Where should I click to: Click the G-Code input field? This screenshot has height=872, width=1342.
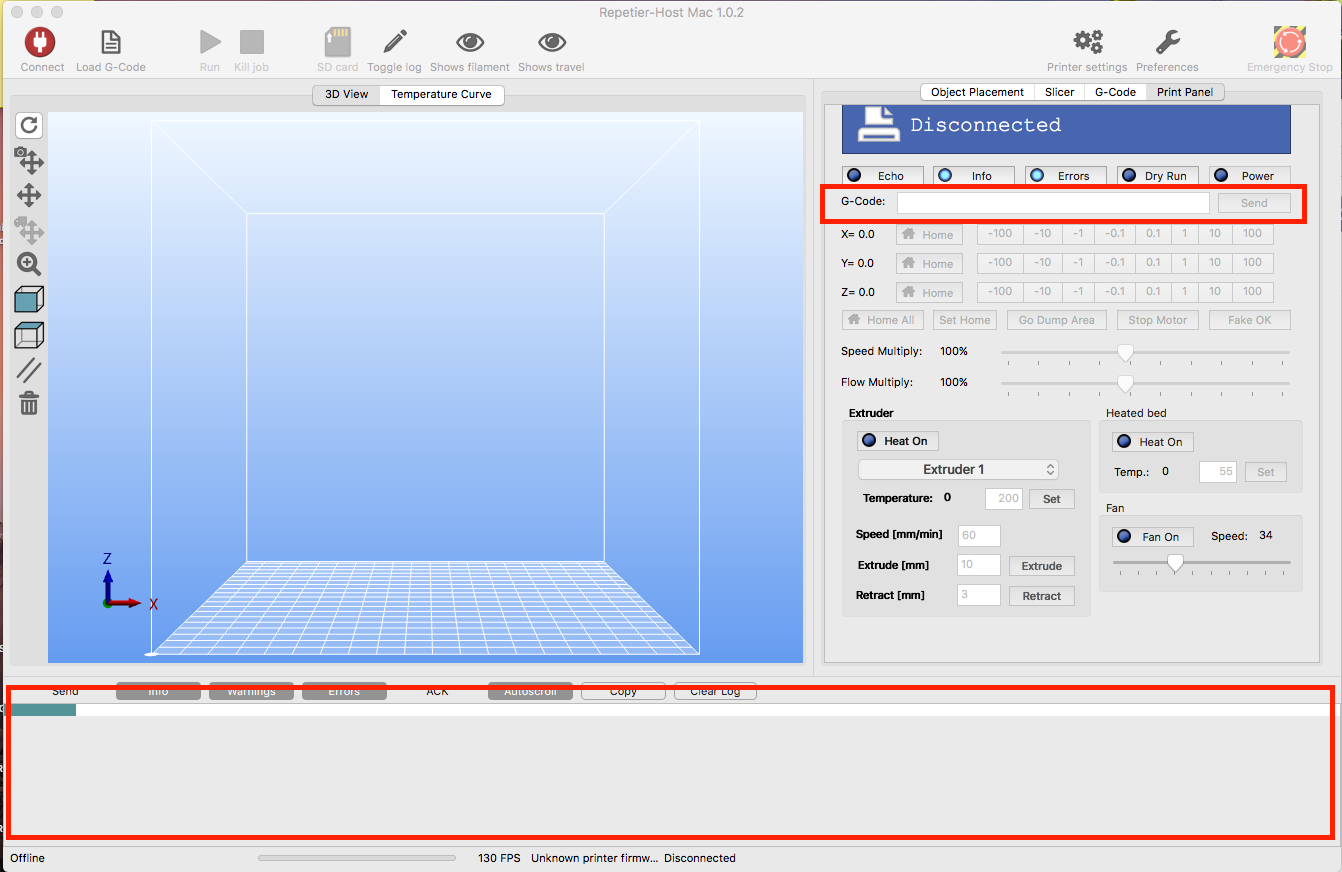[x=1052, y=203]
